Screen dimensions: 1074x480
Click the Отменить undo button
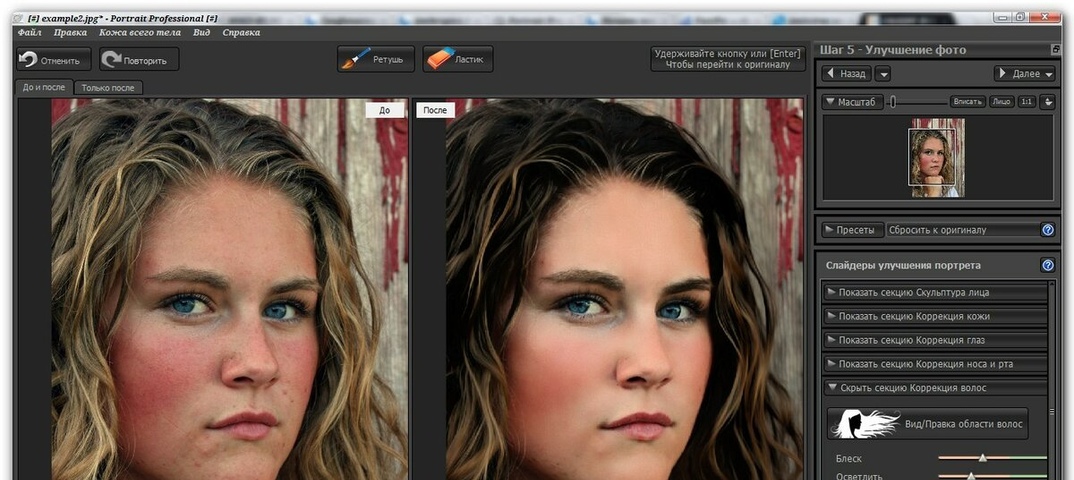coord(54,60)
